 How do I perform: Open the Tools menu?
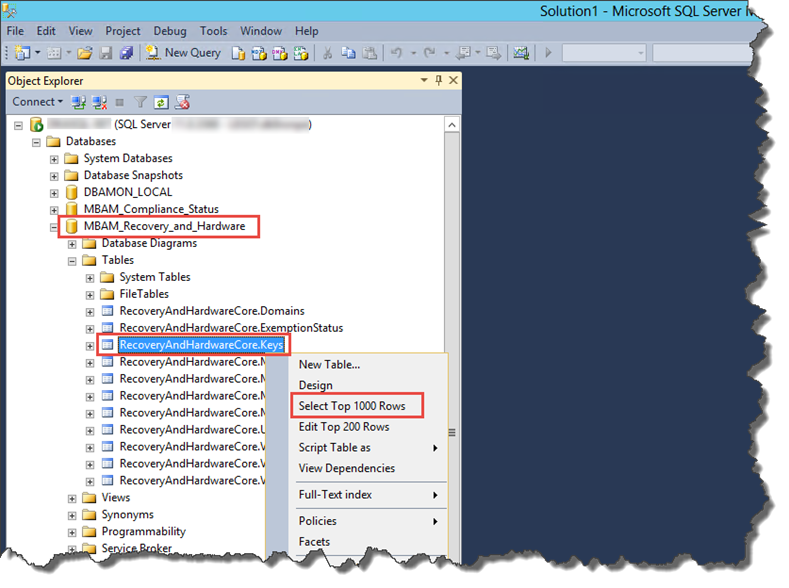point(214,31)
